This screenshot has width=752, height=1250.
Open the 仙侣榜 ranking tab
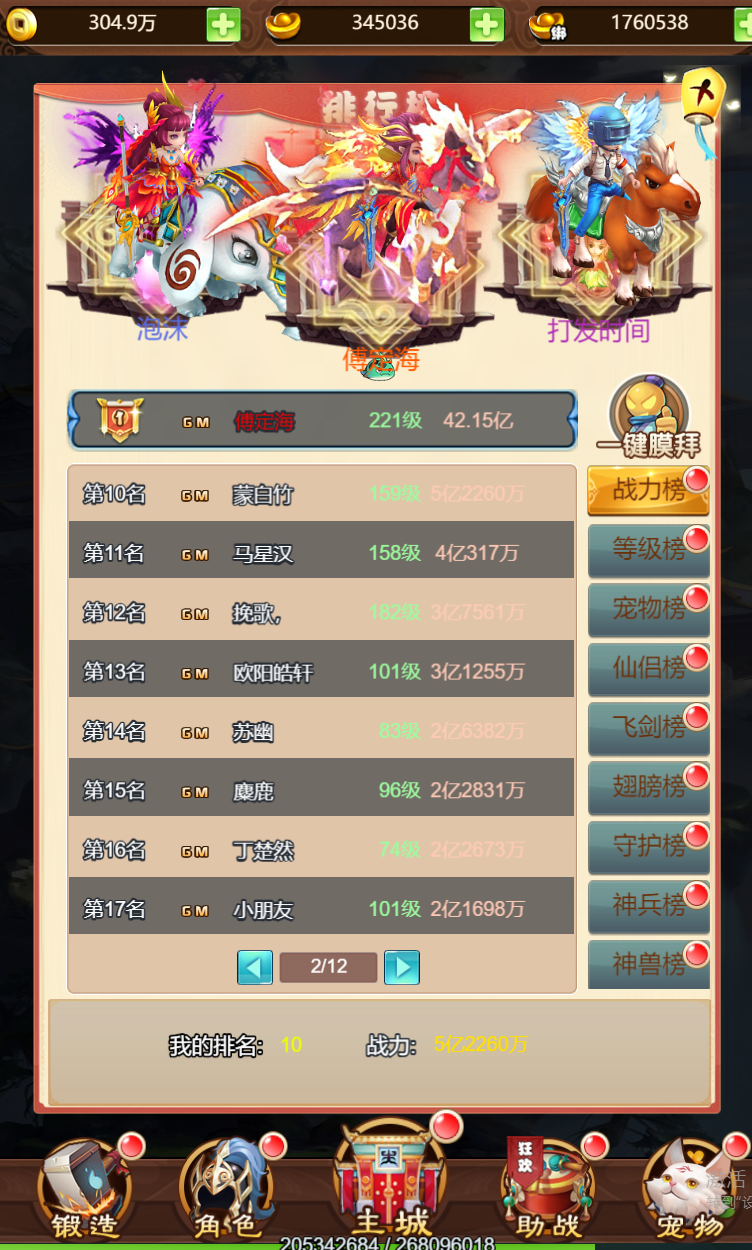[x=648, y=668]
